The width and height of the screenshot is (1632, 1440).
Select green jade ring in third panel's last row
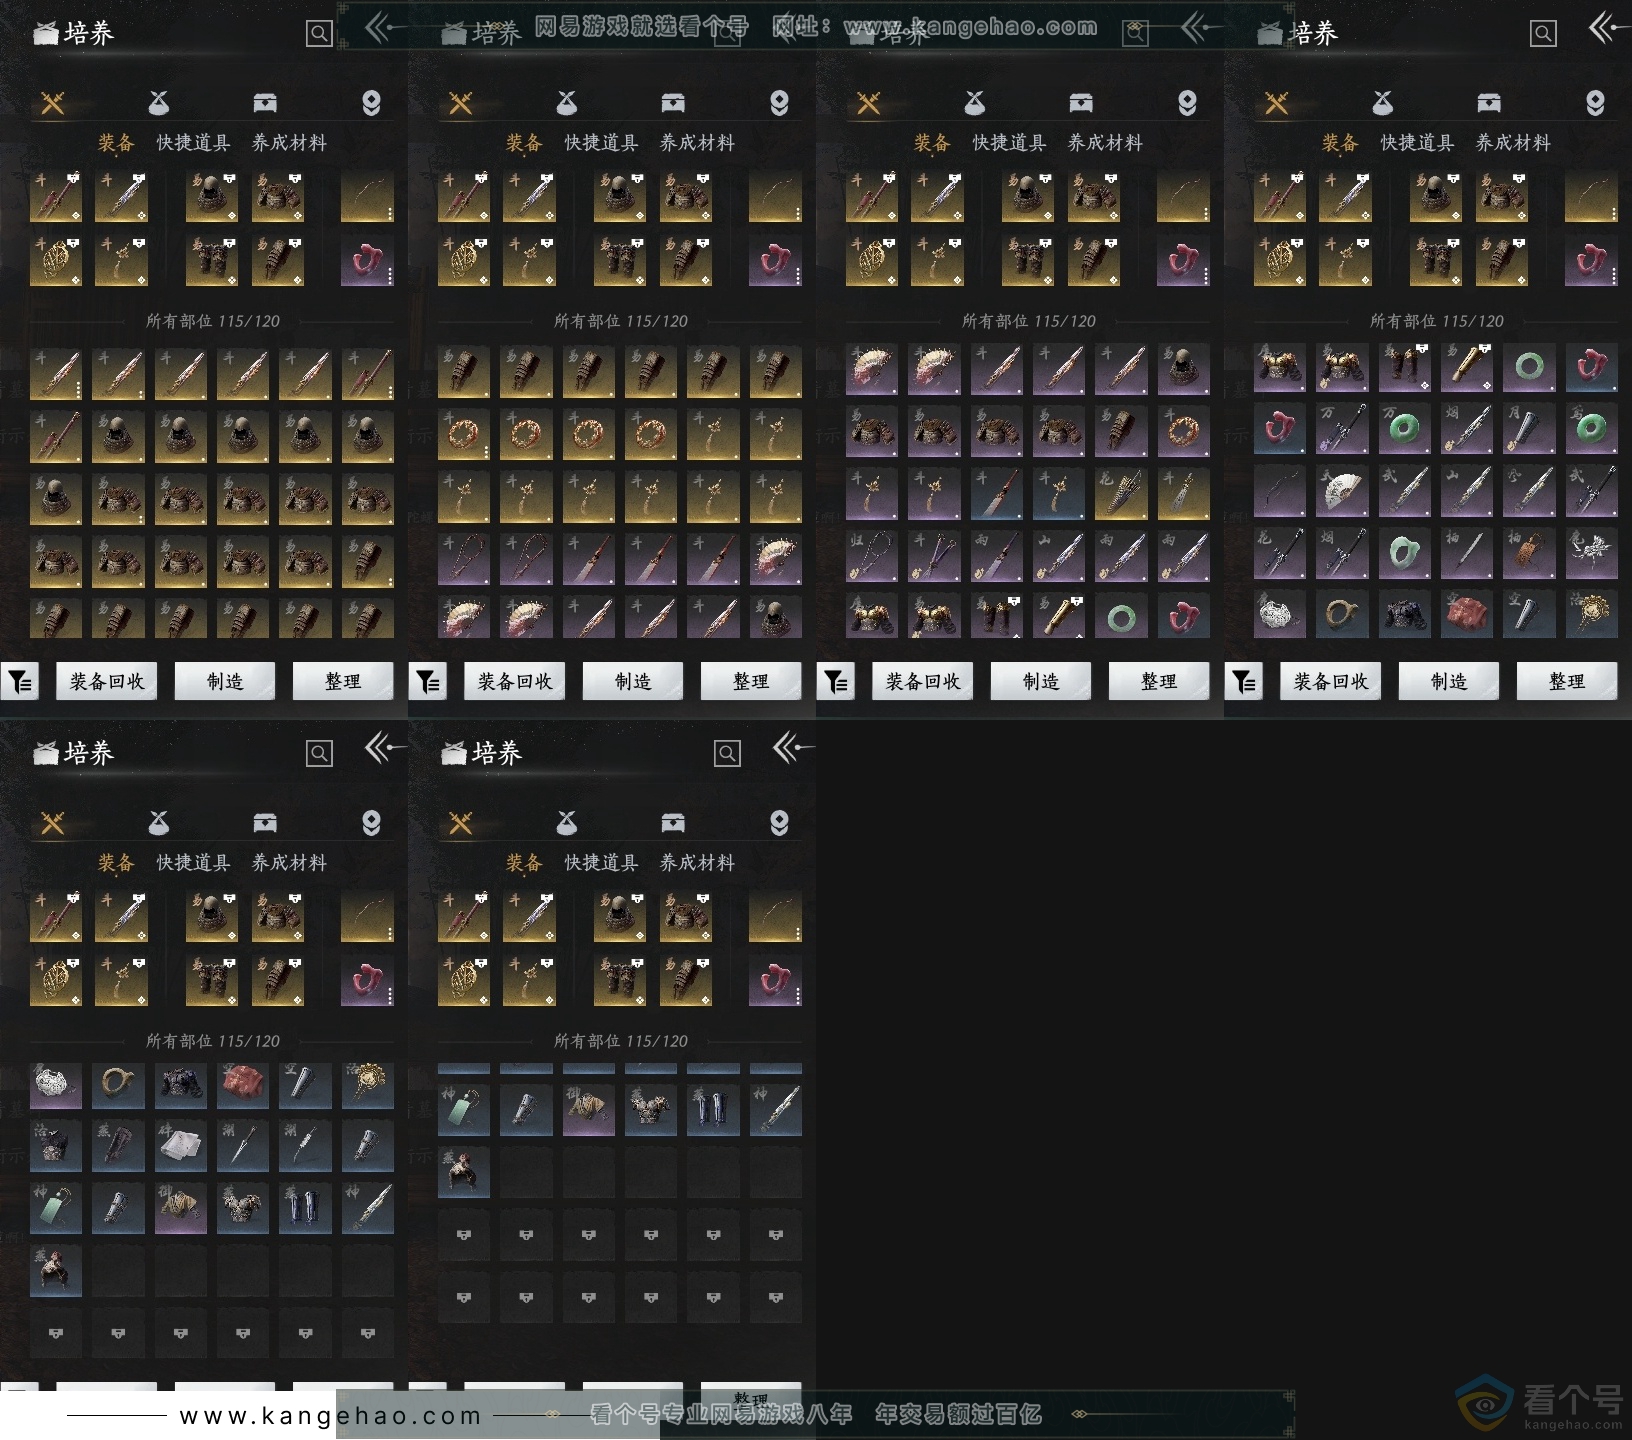[1121, 615]
